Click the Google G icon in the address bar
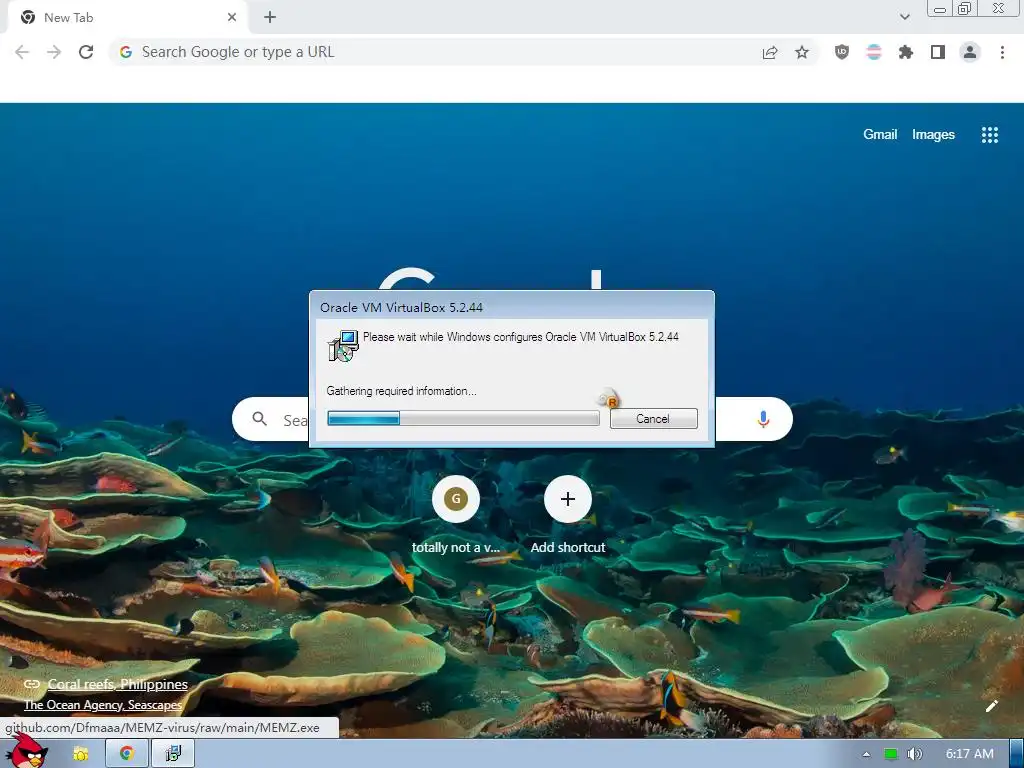 pos(126,52)
